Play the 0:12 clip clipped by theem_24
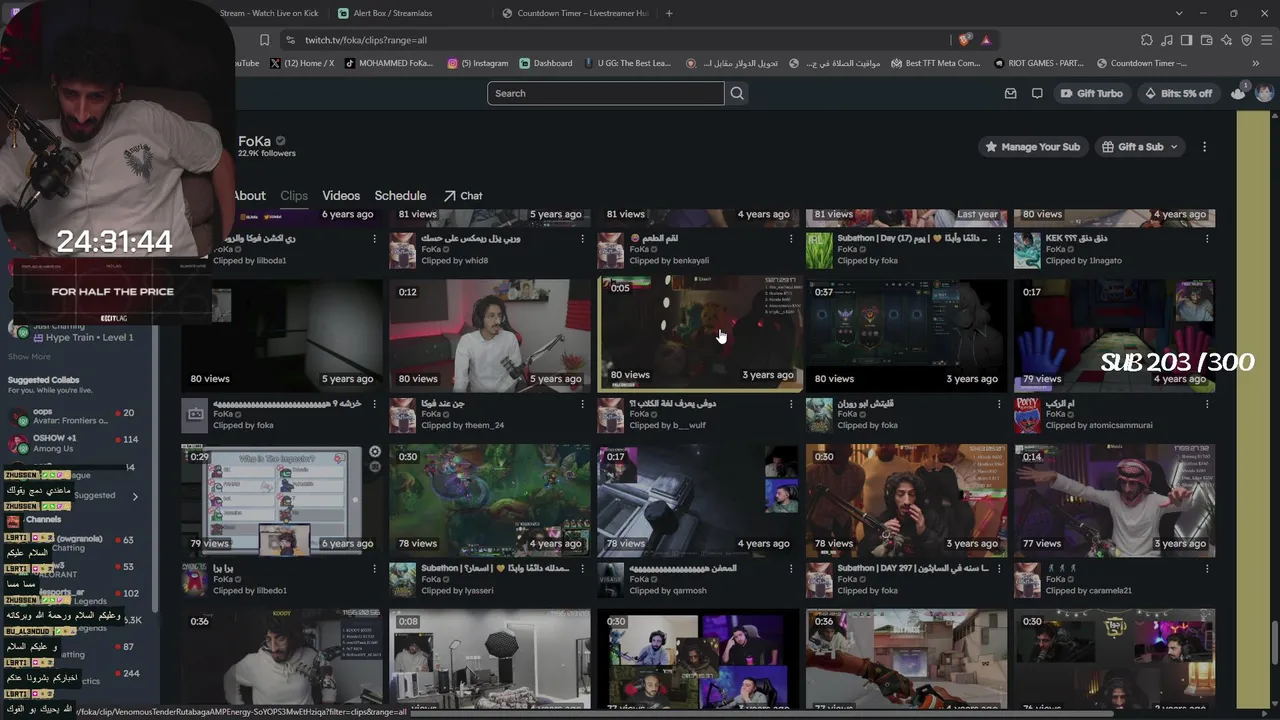 [x=490, y=335]
